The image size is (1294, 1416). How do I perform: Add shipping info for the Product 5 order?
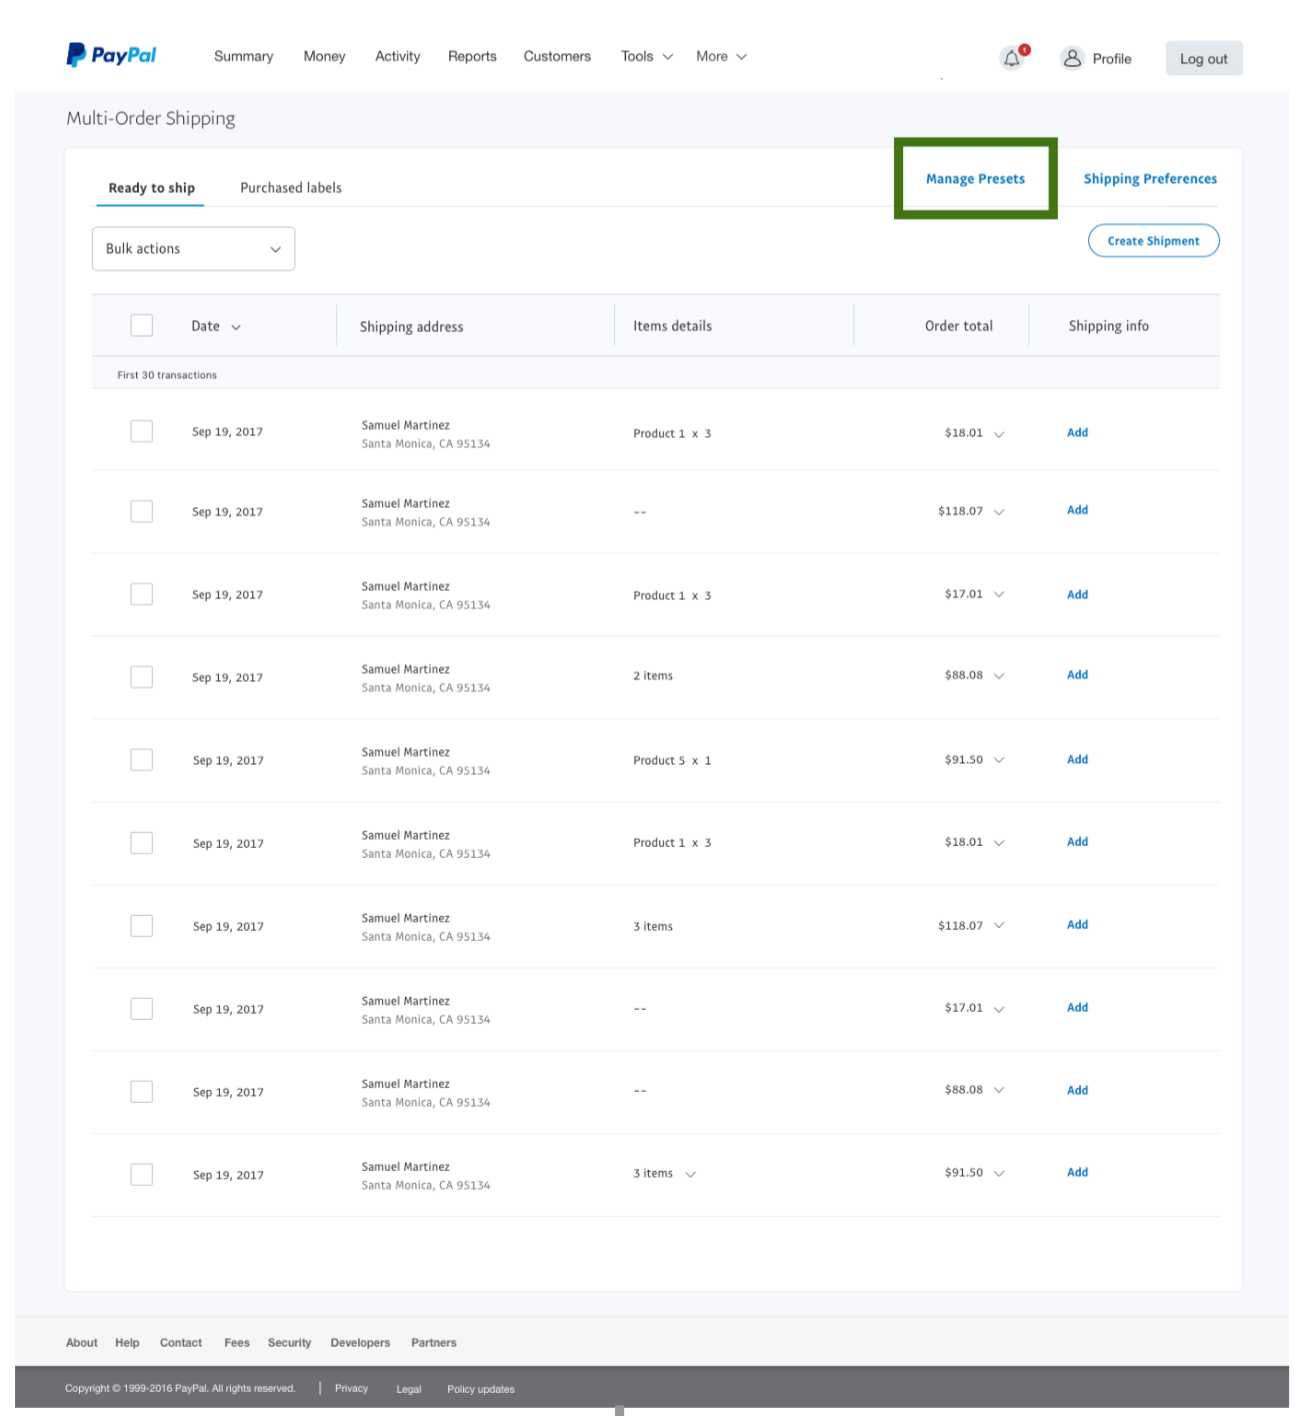(1077, 760)
